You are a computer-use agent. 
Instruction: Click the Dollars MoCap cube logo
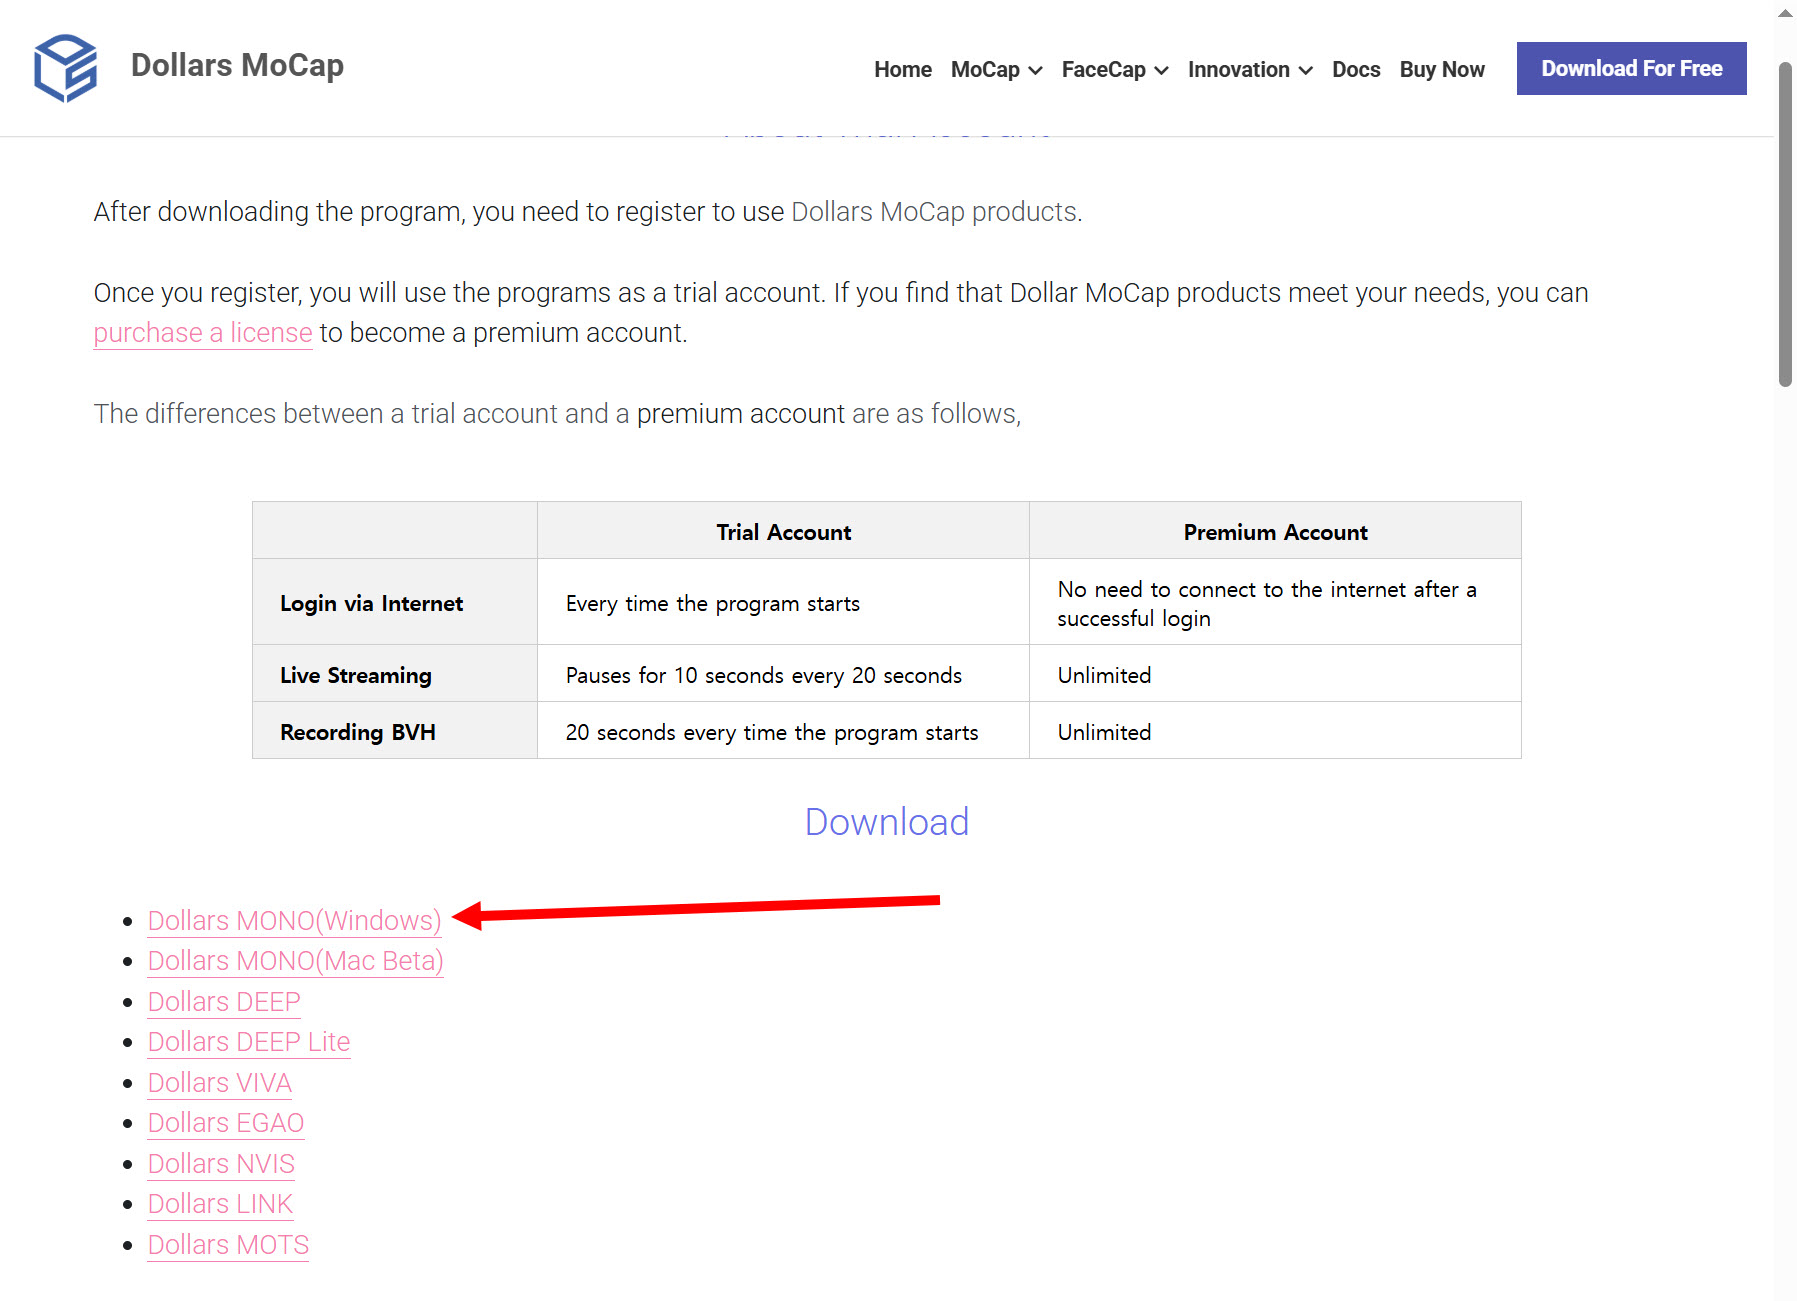pyautogui.click(x=65, y=68)
